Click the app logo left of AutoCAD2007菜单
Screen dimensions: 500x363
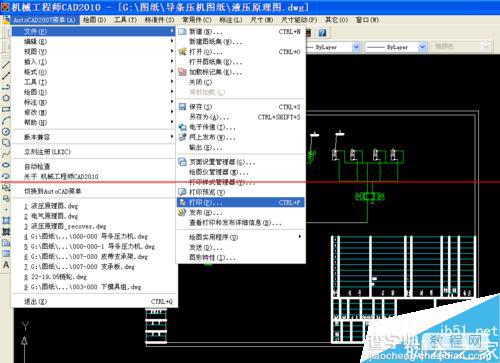click(6, 20)
